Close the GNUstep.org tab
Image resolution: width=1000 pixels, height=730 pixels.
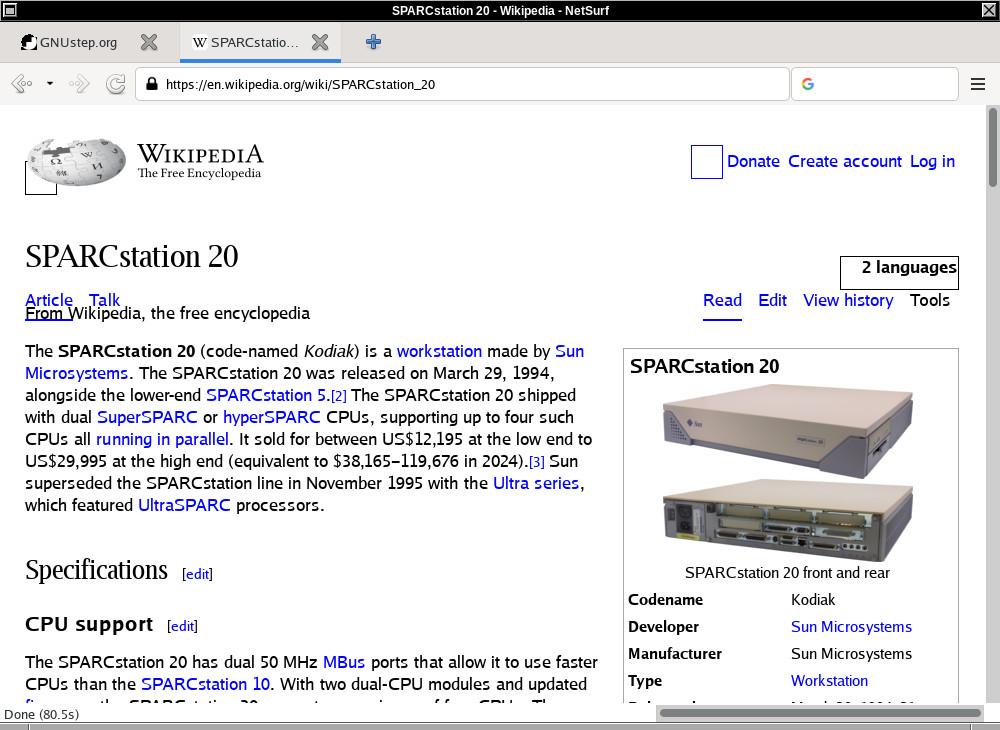pyautogui.click(x=148, y=42)
